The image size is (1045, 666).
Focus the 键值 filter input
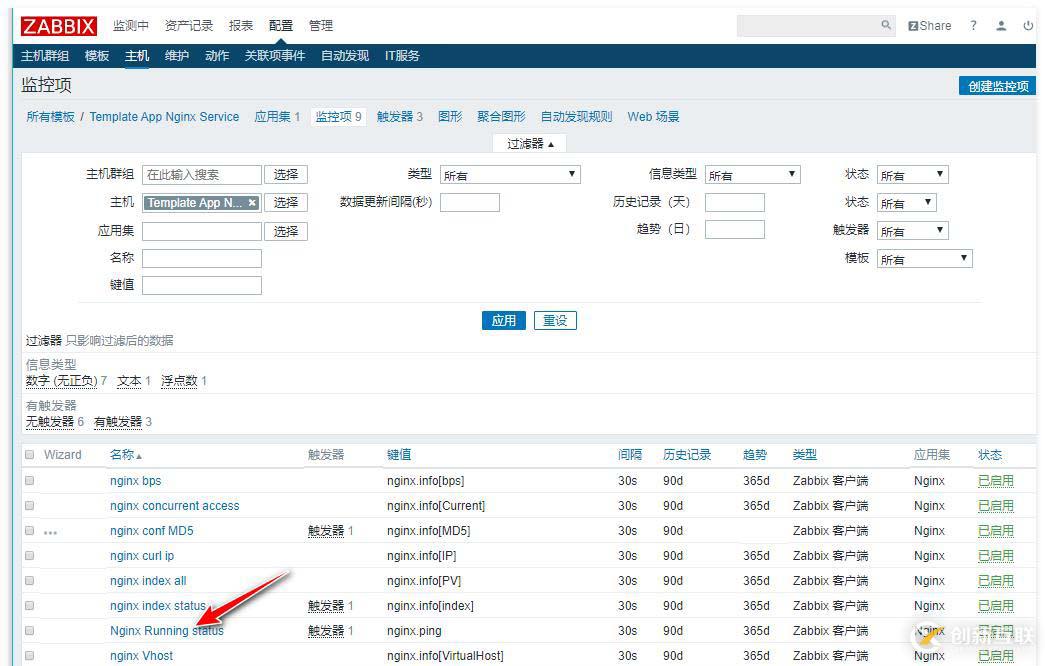click(202, 286)
